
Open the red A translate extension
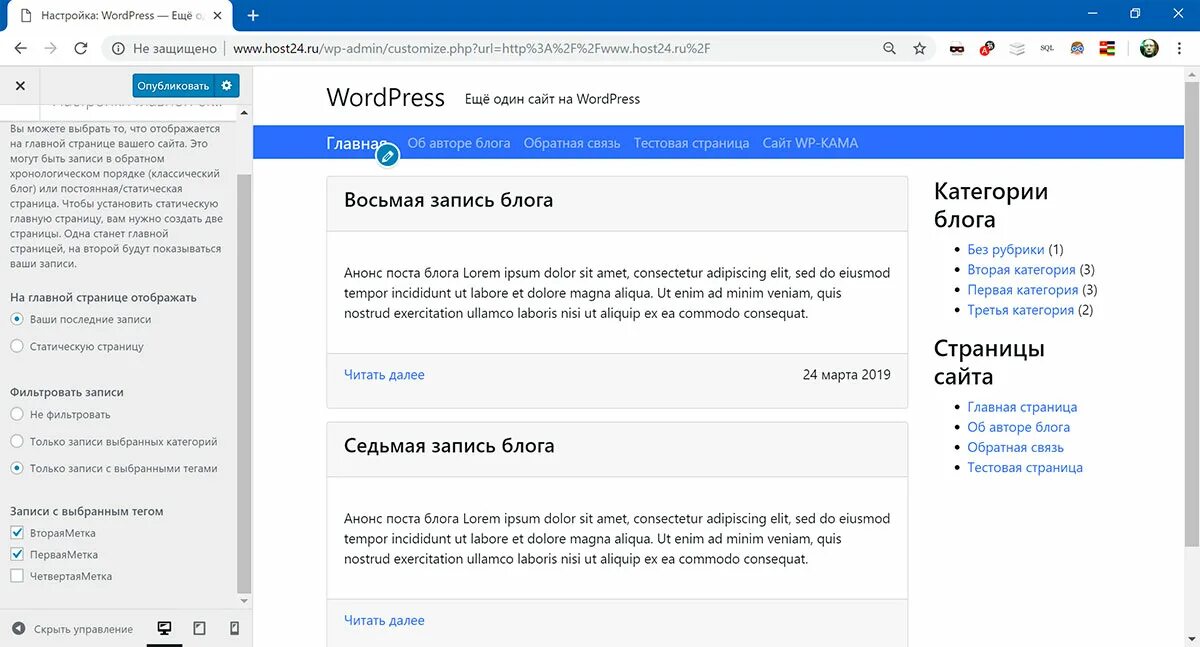pos(987,48)
